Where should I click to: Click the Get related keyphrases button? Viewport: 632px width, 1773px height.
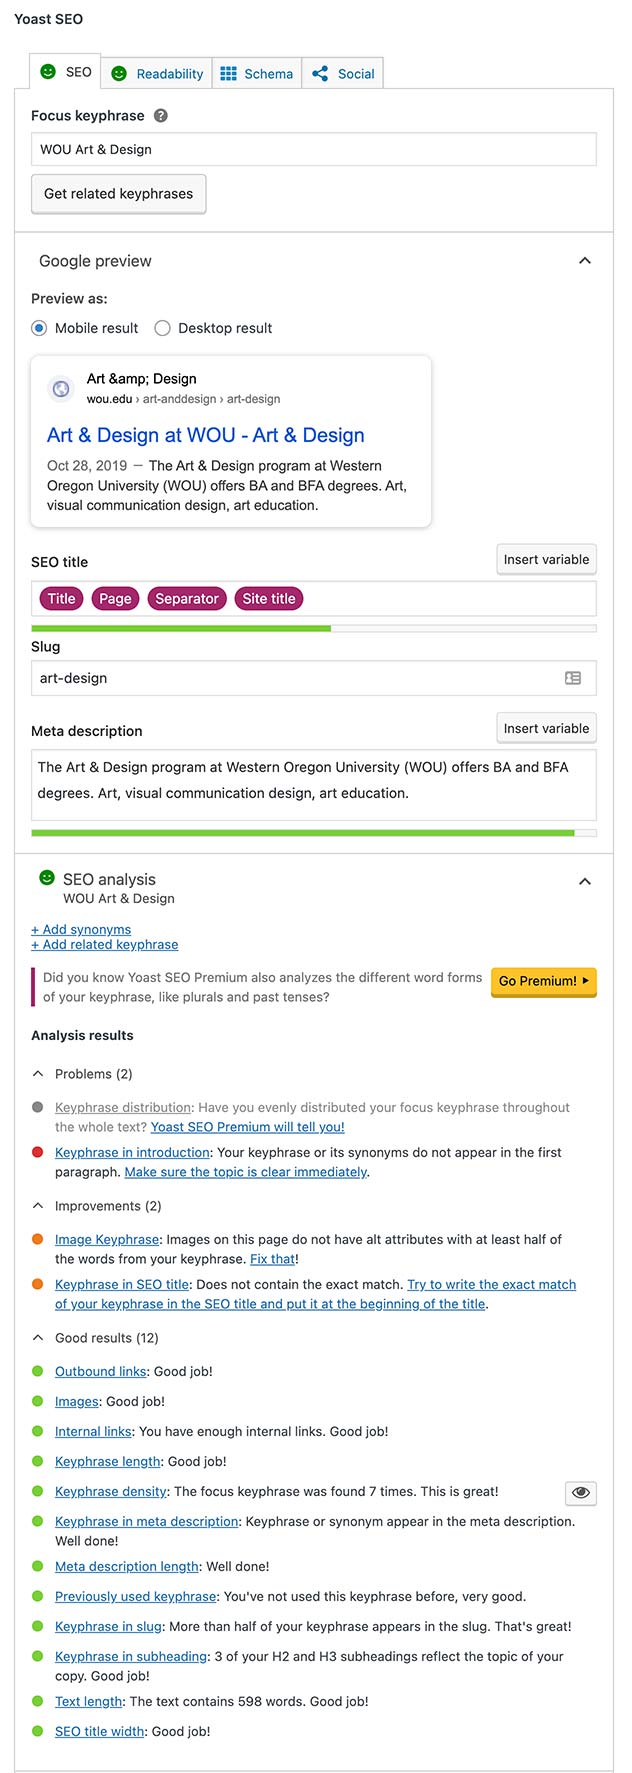[118, 194]
